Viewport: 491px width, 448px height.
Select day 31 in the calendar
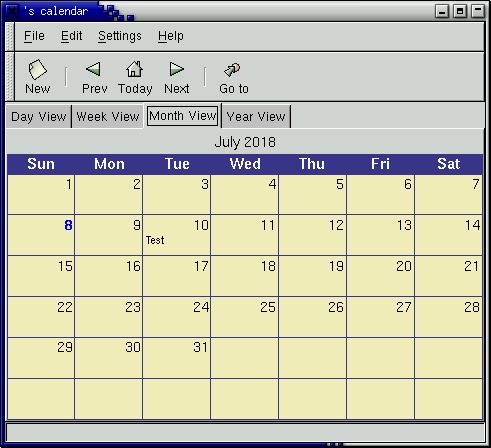177,358
